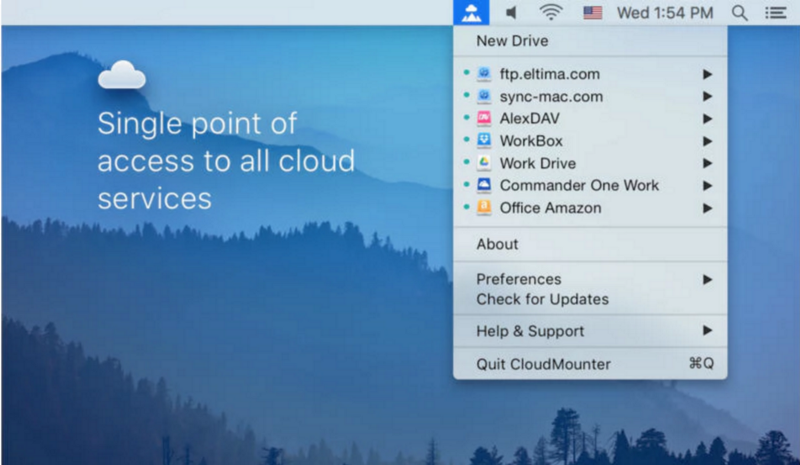The height and width of the screenshot is (465, 800).
Task: Select the Commander One Work entry
Action: pos(590,185)
